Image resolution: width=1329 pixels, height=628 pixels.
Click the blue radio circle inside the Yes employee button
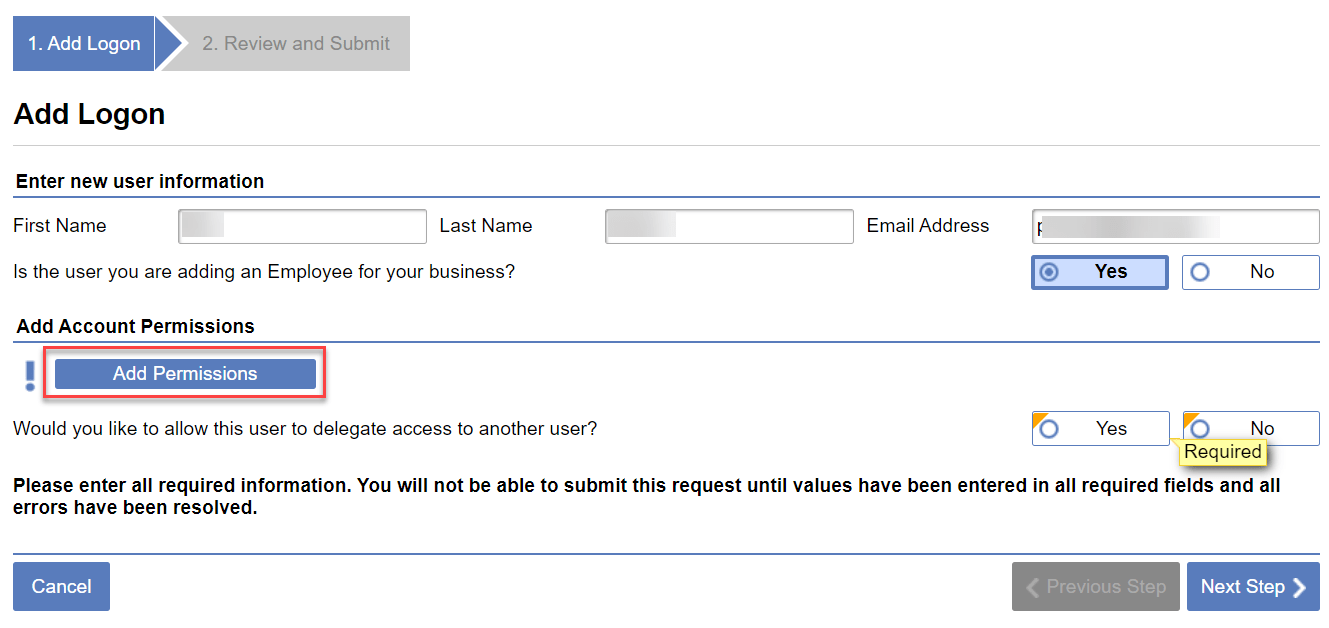[1050, 272]
